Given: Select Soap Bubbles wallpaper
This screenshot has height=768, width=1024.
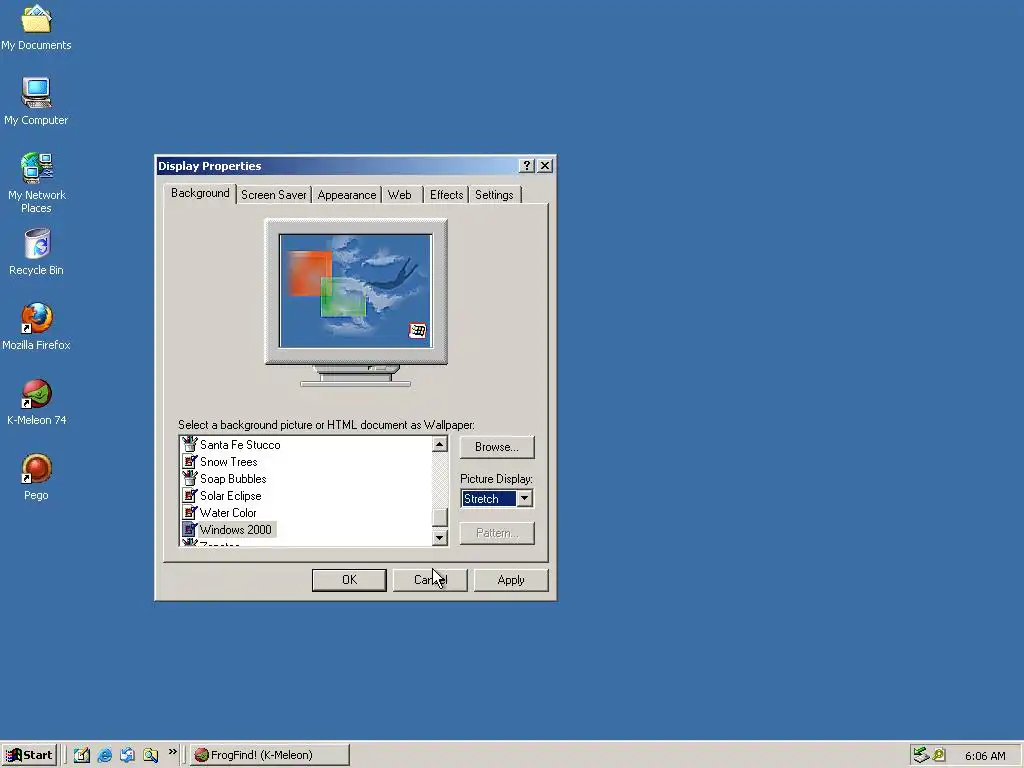Looking at the screenshot, I should click(233, 478).
